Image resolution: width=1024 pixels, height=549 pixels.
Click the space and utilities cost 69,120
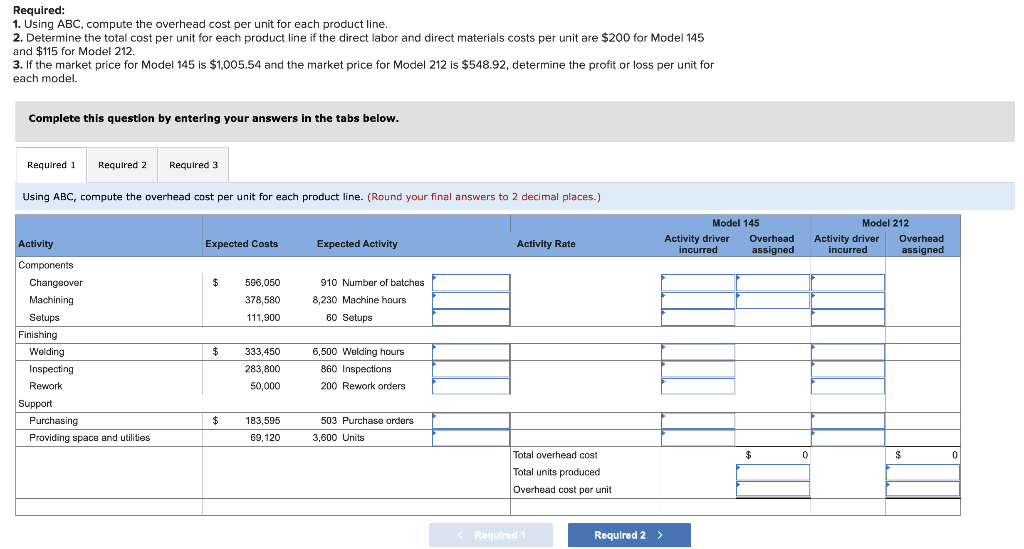(265, 438)
